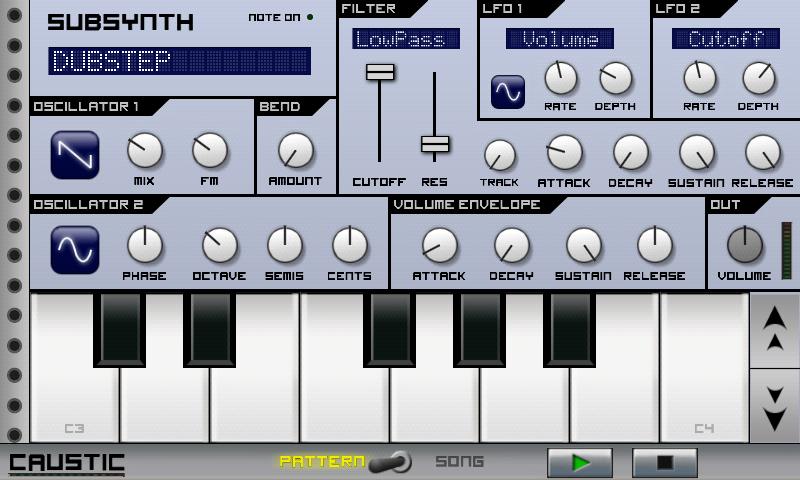
Task: Flip the Pattern/Song mode switch
Action: [390, 462]
